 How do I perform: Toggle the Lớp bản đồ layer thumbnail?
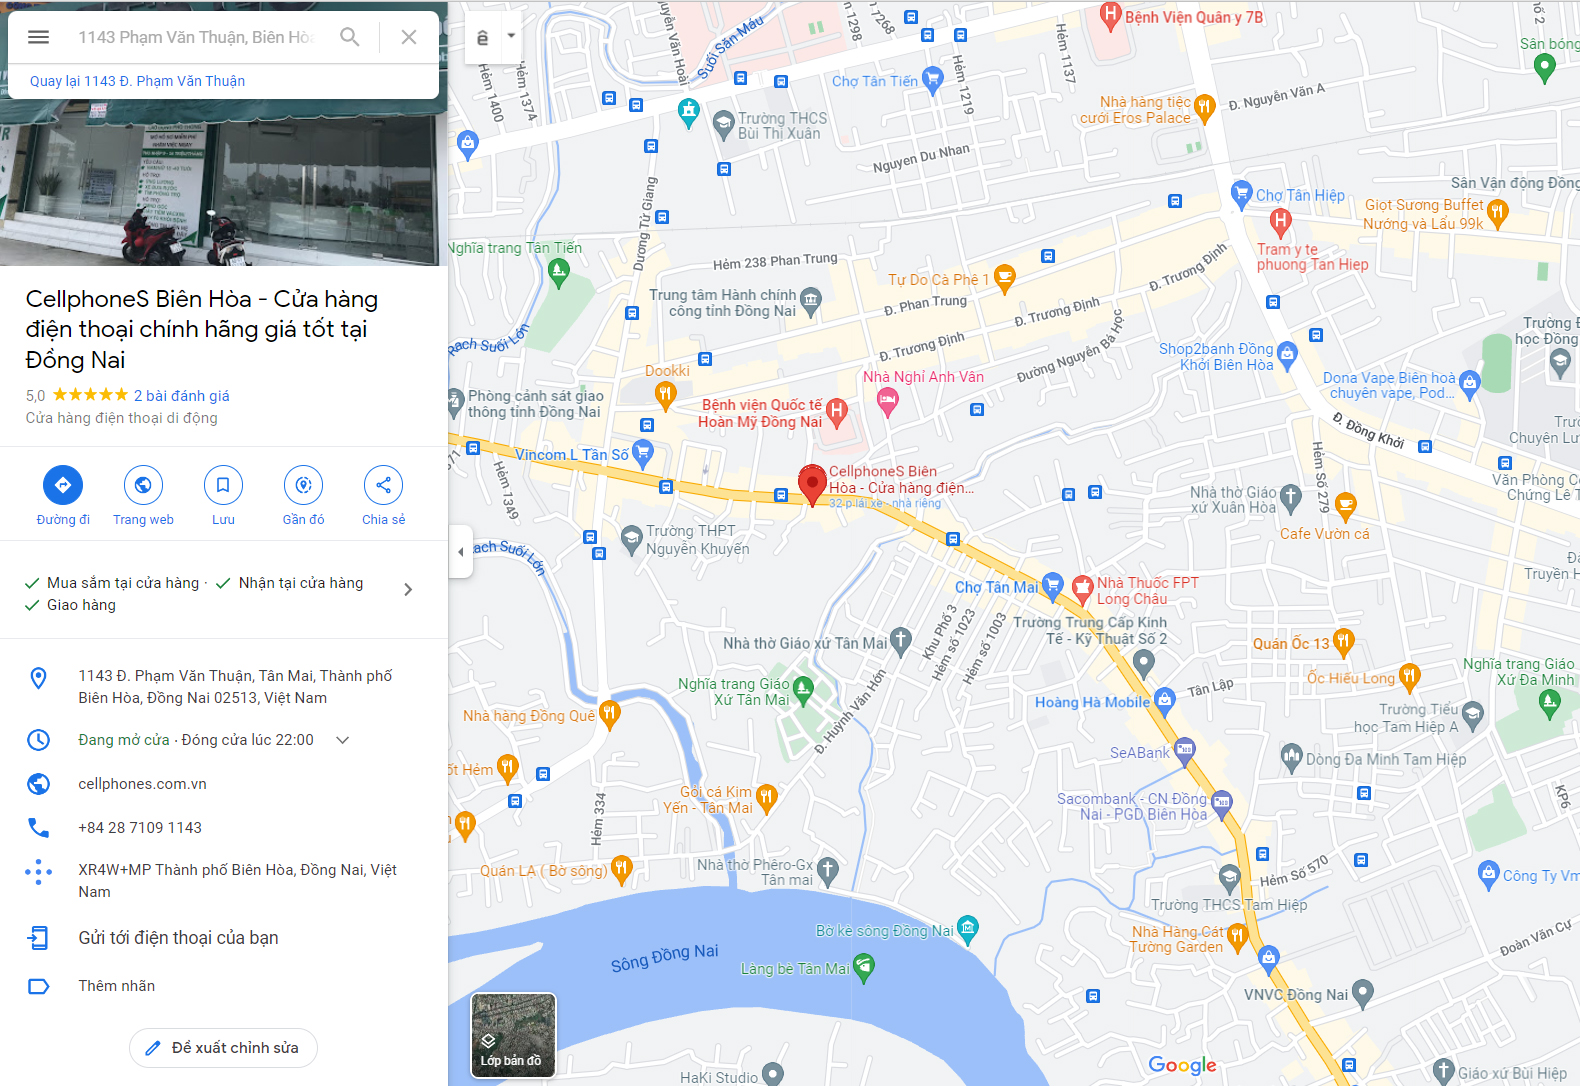(513, 1035)
